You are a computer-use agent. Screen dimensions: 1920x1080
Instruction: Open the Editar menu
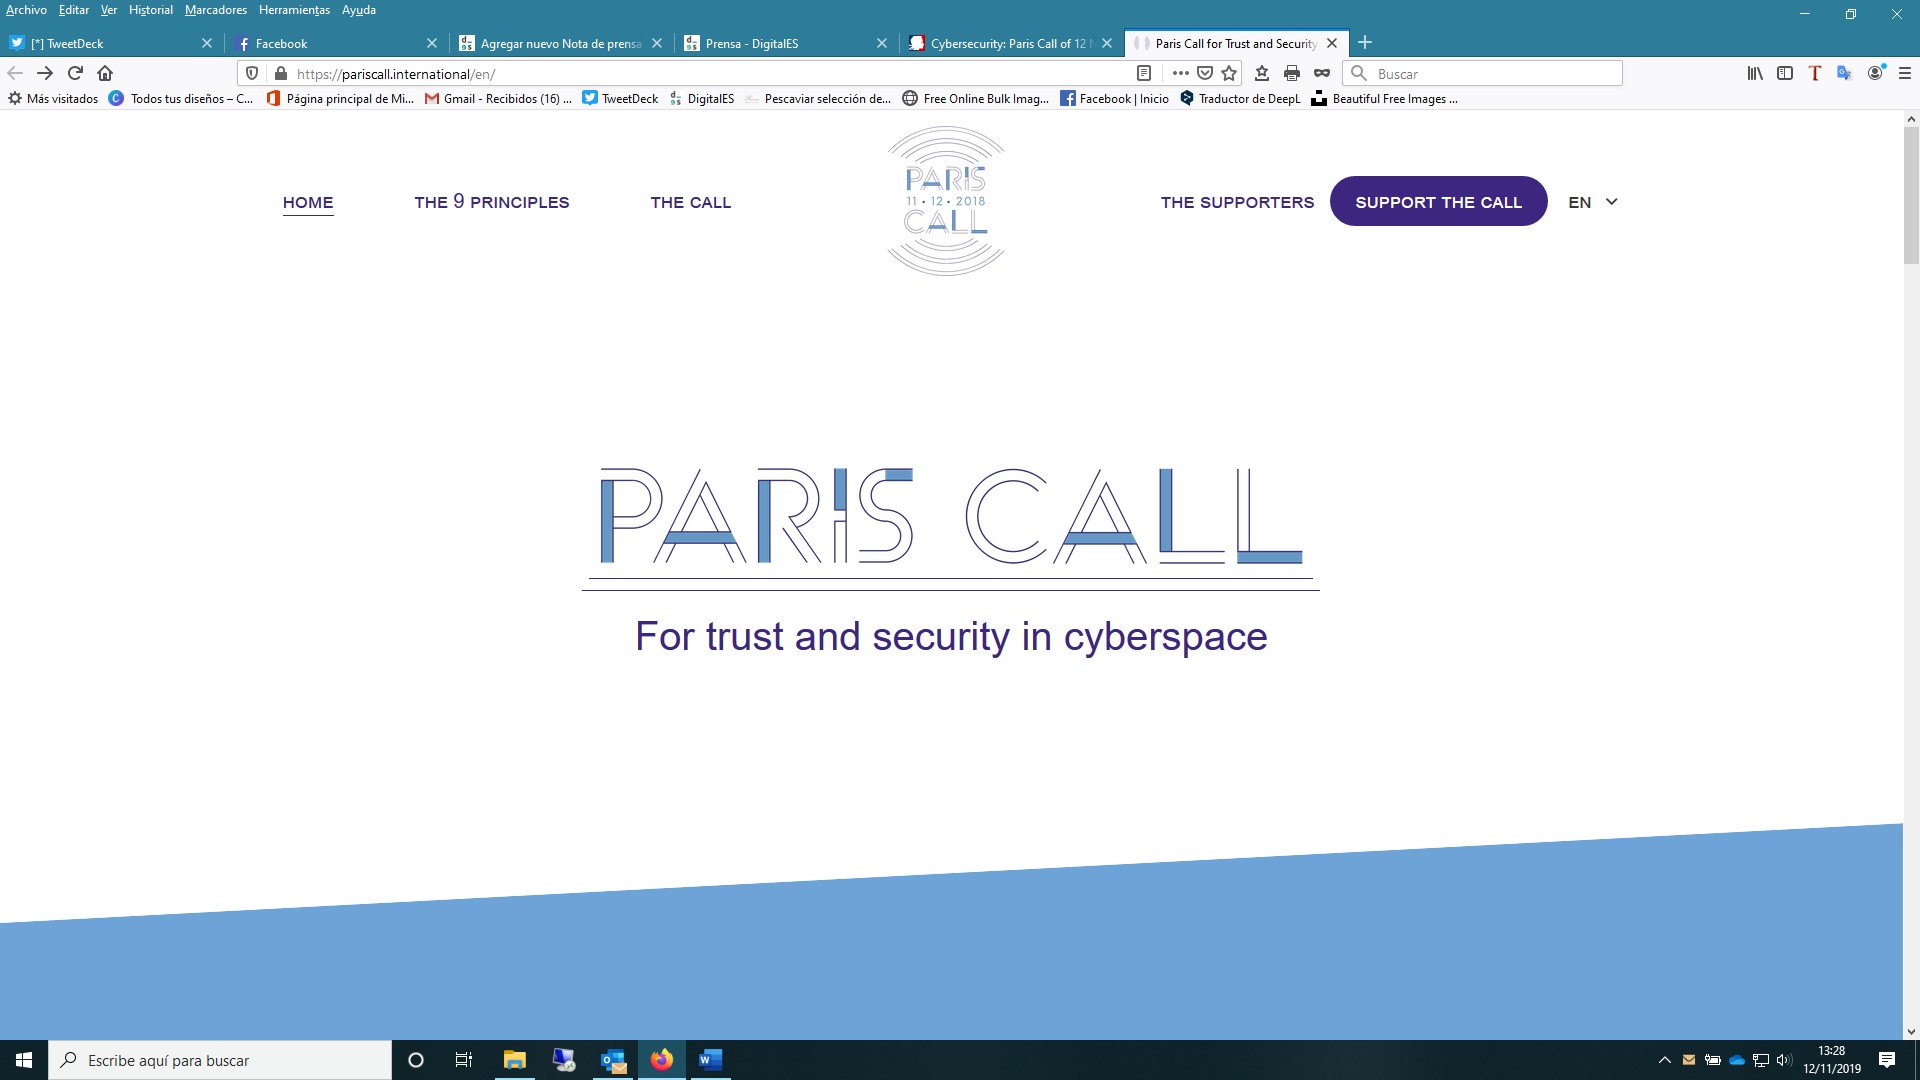click(74, 10)
